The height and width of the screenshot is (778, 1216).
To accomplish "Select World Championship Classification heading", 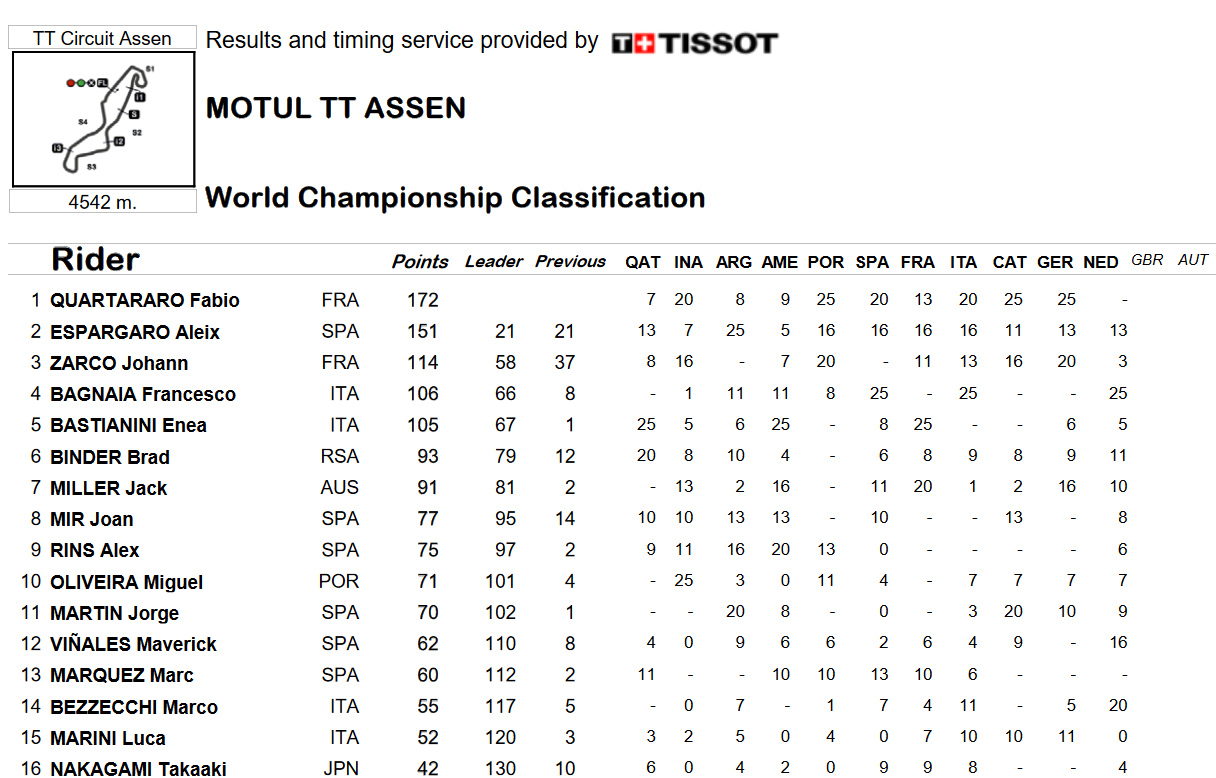I will (x=455, y=197).
